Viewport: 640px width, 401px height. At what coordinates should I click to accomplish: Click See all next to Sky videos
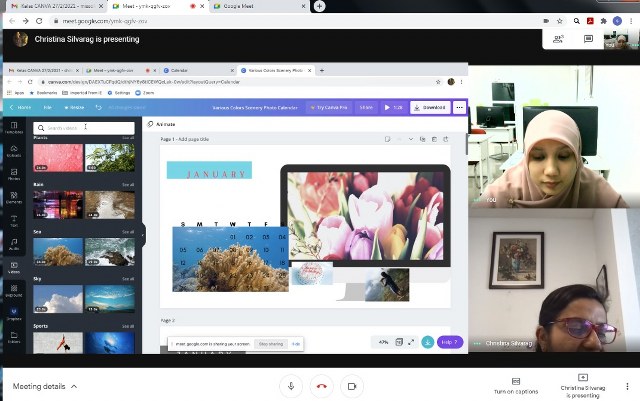click(128, 279)
